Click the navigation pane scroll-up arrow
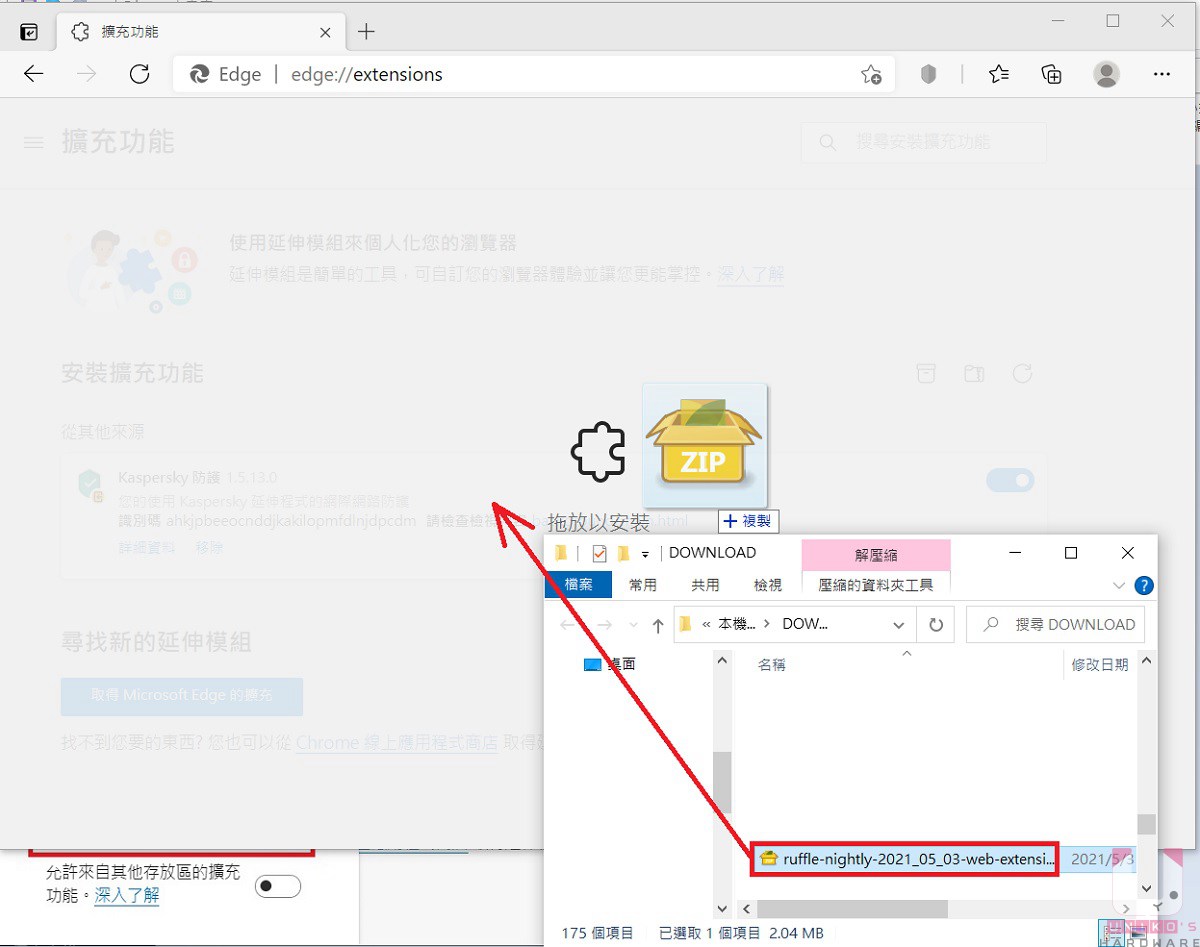The height and width of the screenshot is (947, 1200). pos(724,660)
